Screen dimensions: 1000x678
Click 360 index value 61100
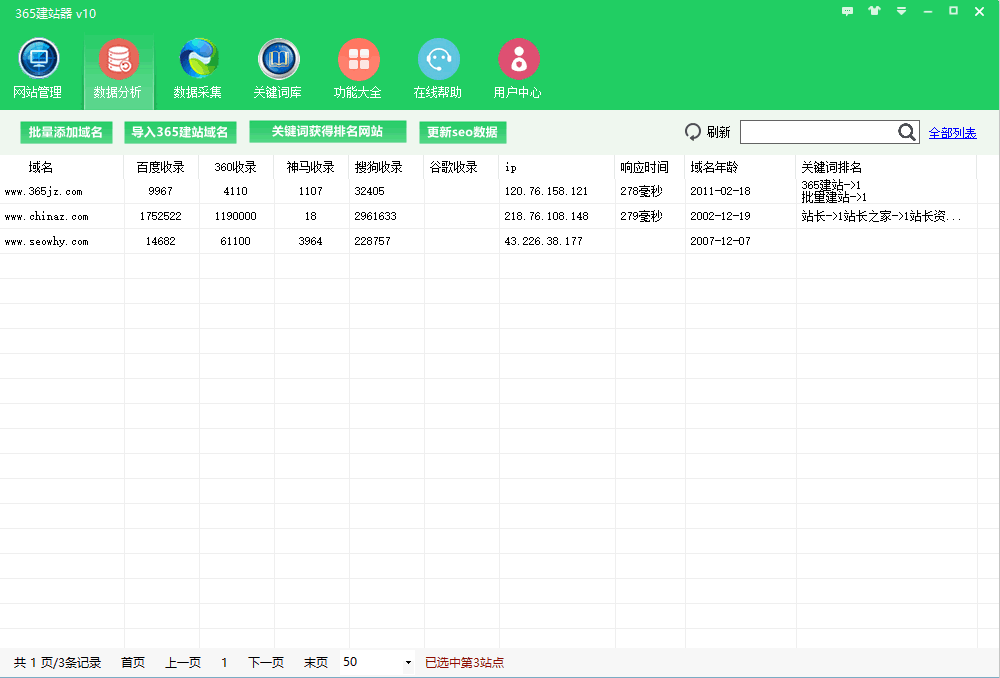pyautogui.click(x=235, y=241)
